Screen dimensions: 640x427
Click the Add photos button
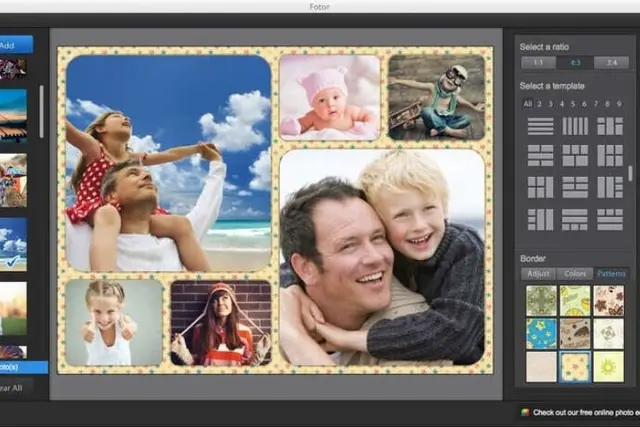pyautogui.click(x=13, y=45)
